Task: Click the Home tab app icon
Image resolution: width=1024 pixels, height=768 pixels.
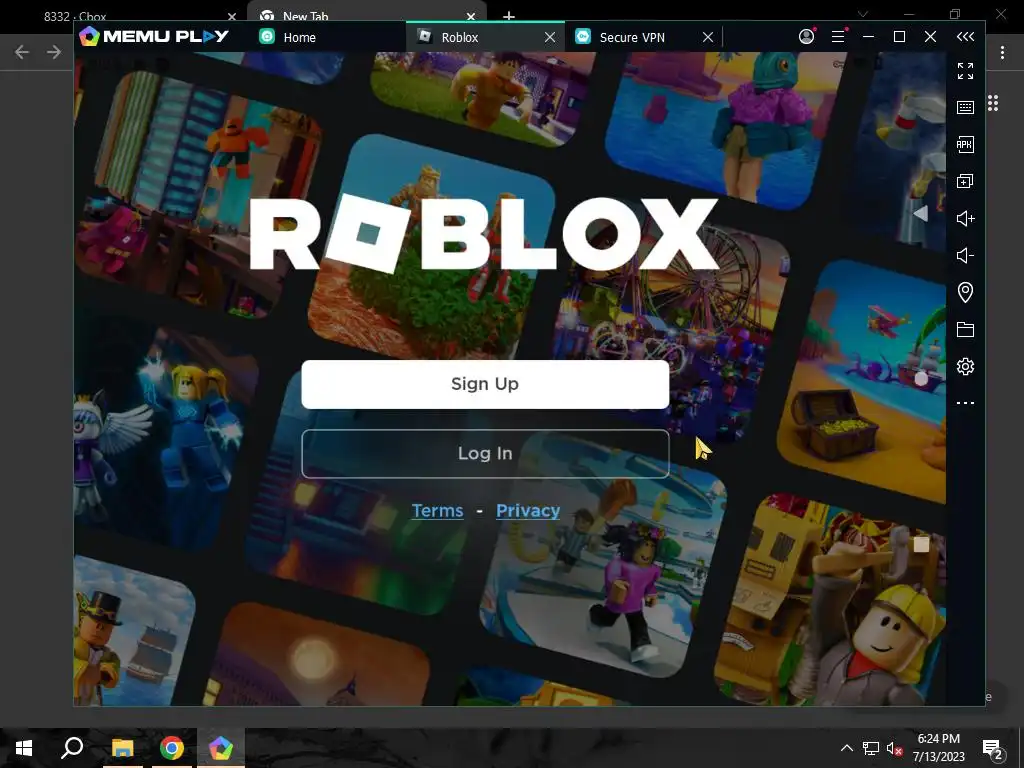Action: pyautogui.click(x=267, y=37)
